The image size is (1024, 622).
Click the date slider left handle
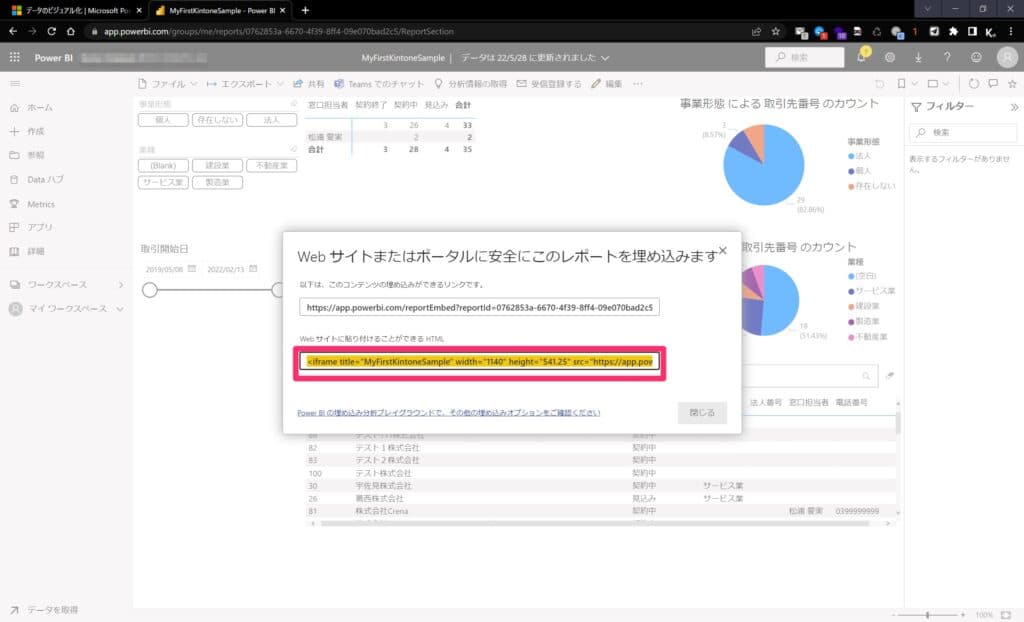click(150, 290)
